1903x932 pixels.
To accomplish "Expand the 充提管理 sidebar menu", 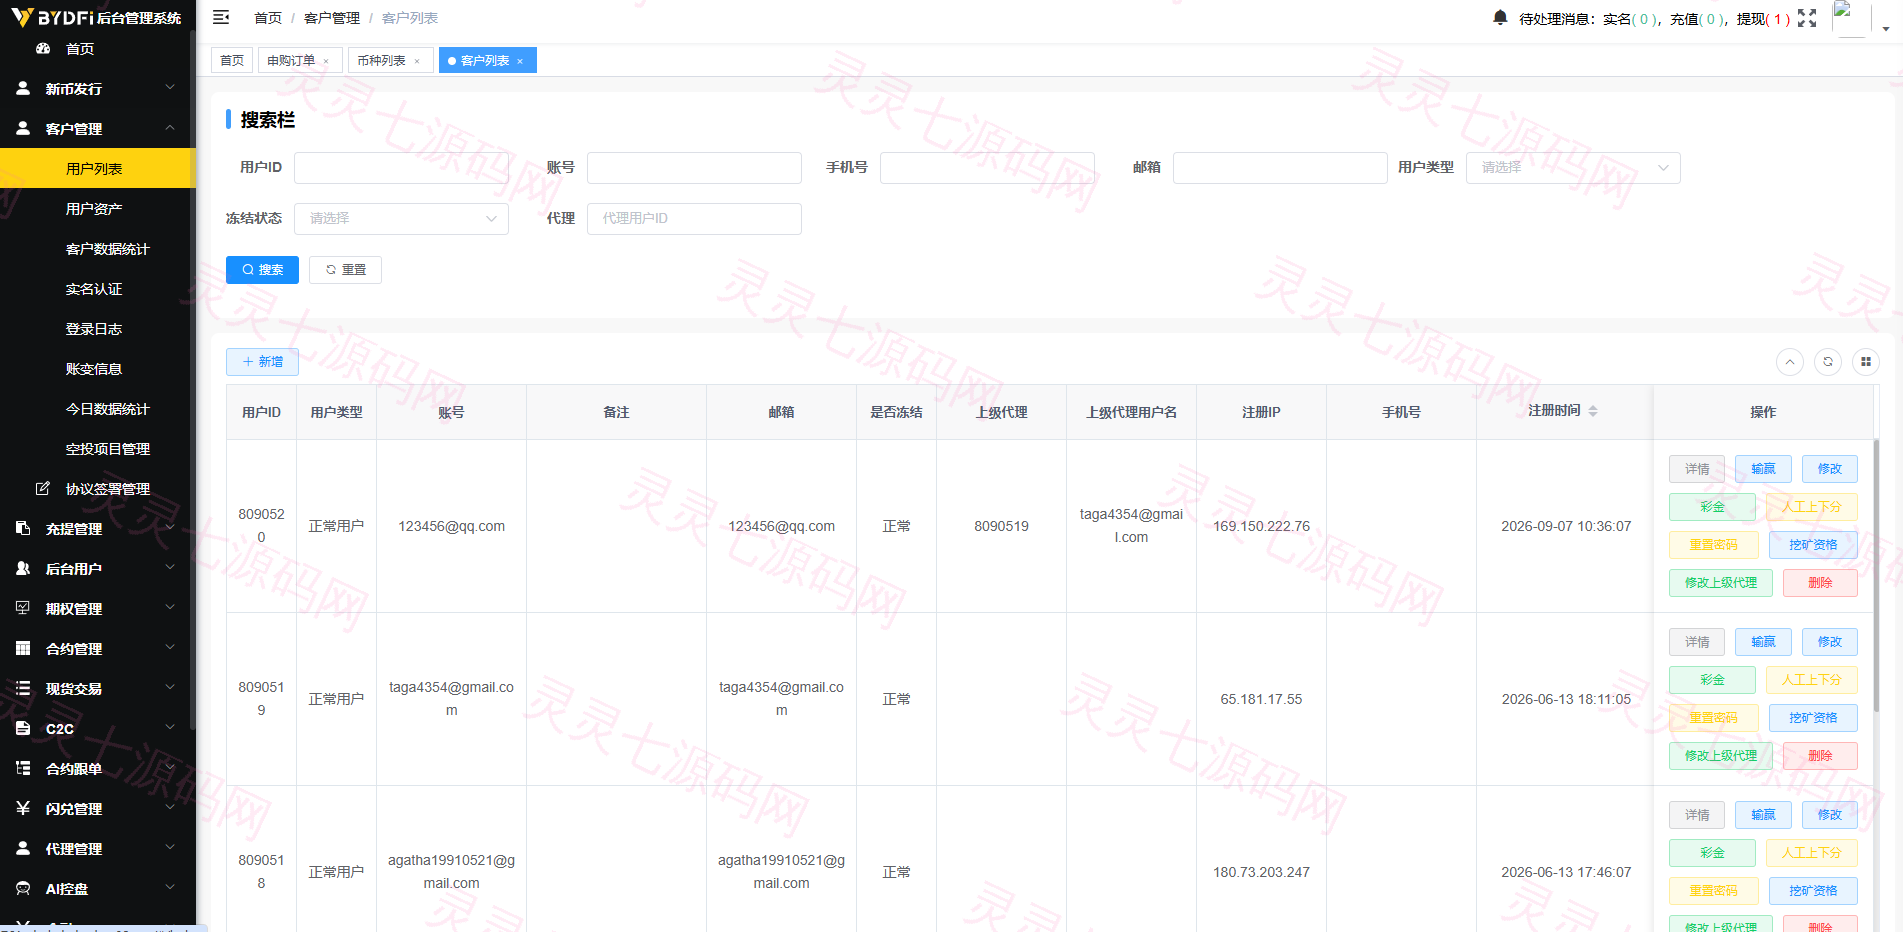I will 98,528.
